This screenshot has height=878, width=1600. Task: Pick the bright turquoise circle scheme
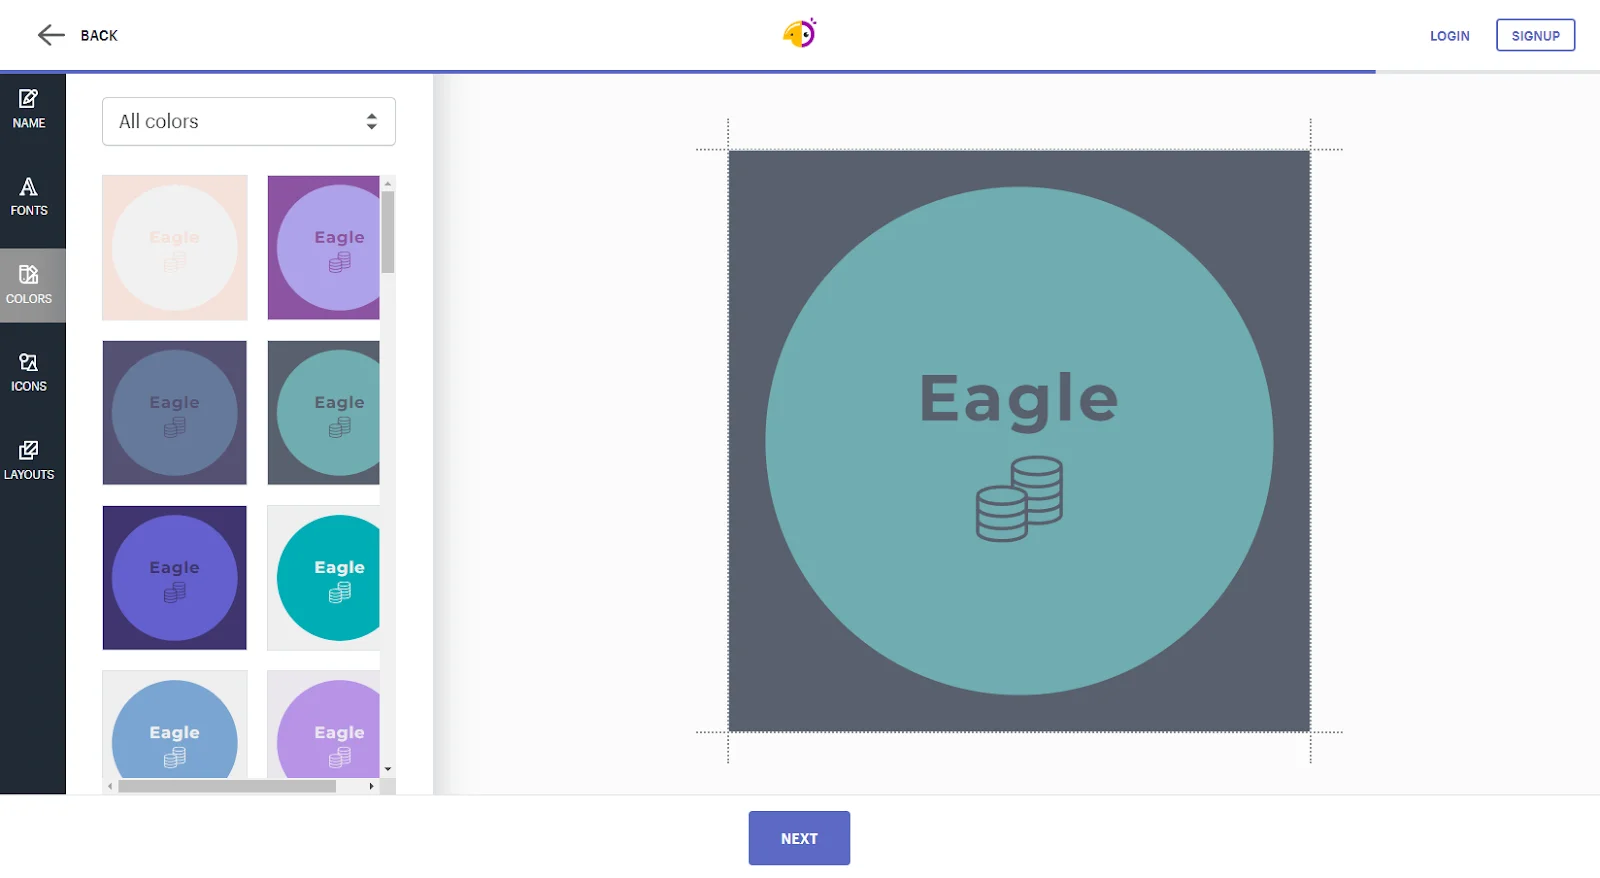pyautogui.click(x=323, y=578)
